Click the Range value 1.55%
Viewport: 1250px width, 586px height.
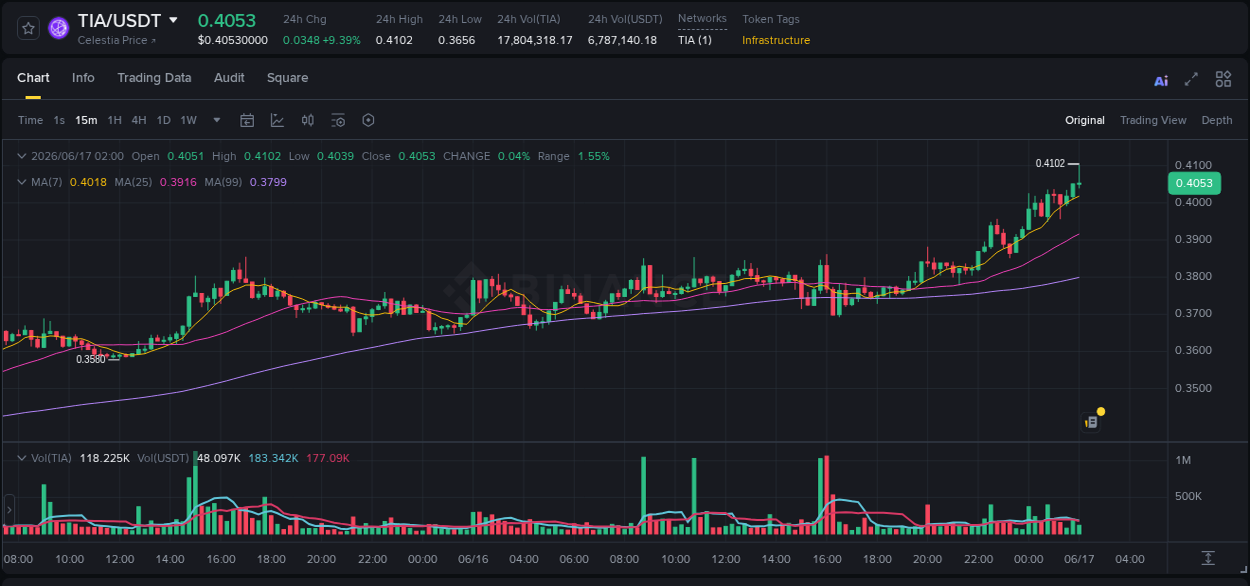pos(593,156)
